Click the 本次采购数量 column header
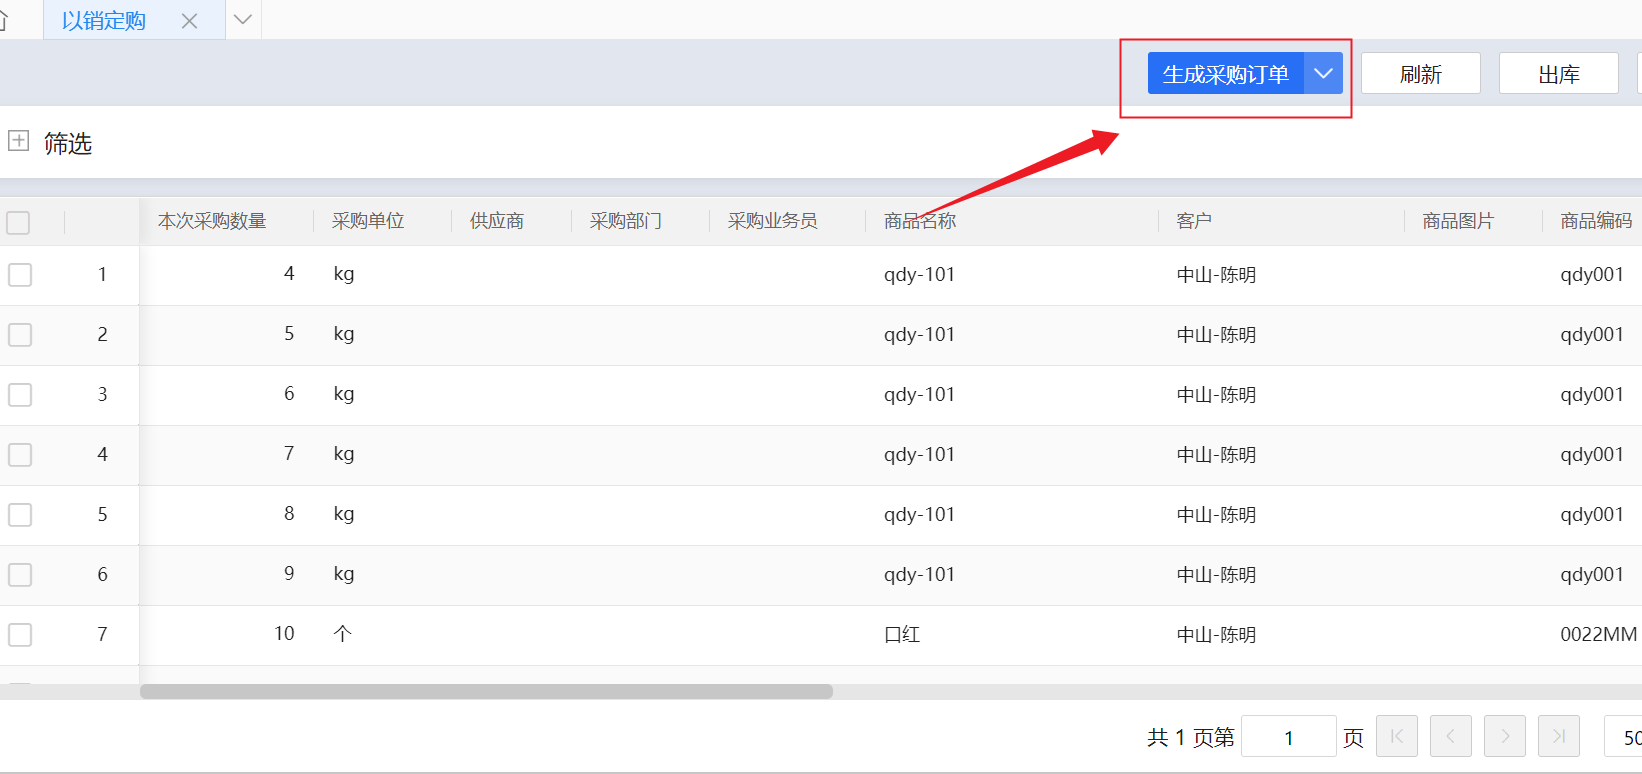This screenshot has width=1642, height=774. click(212, 221)
